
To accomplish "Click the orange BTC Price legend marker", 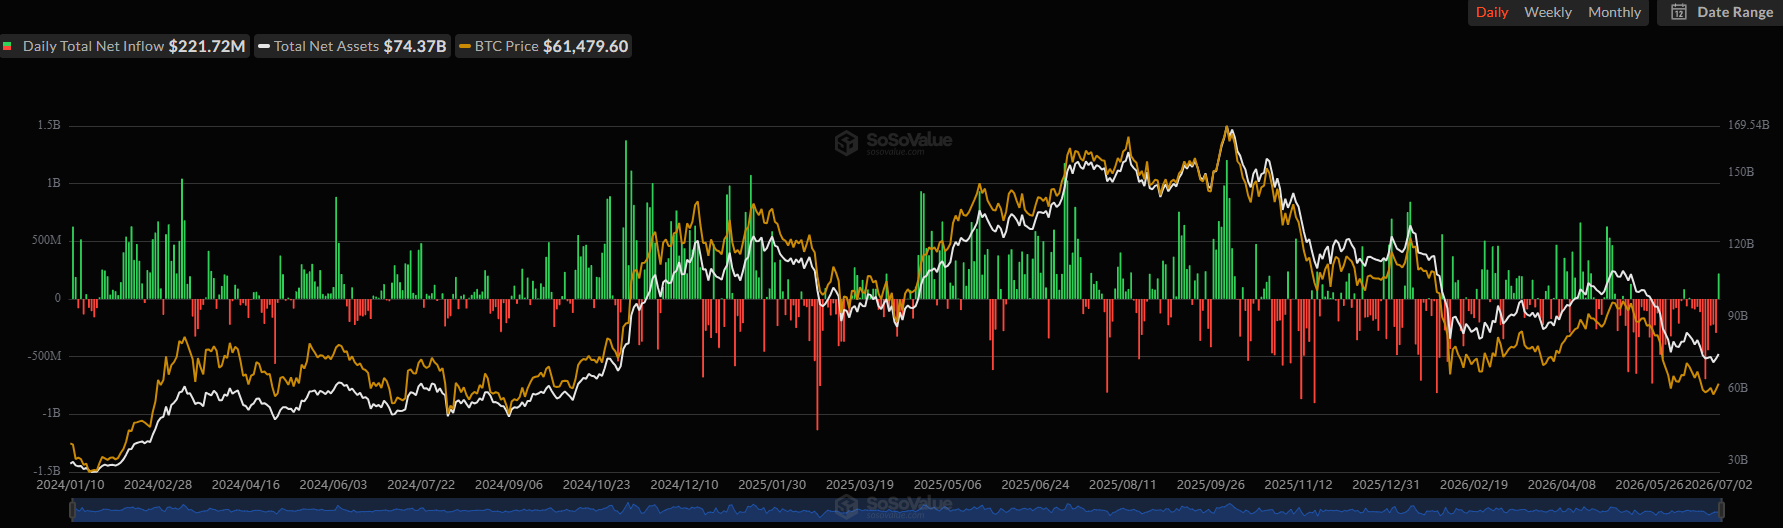I will pos(465,46).
